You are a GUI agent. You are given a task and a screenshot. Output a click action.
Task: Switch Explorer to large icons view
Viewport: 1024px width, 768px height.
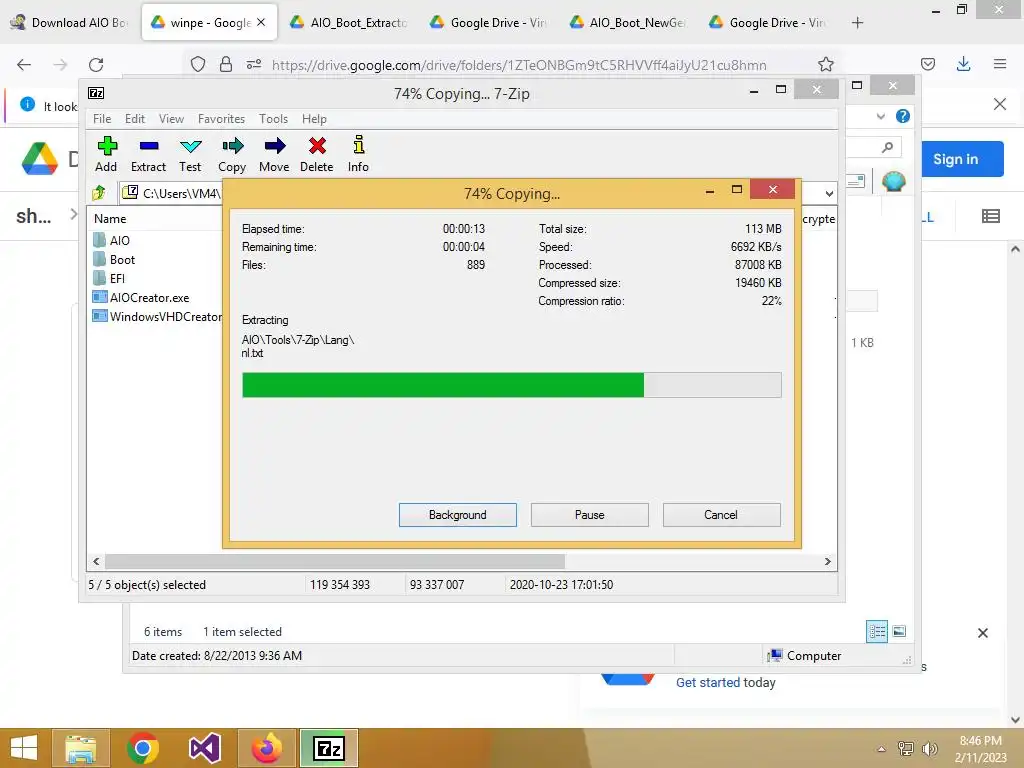click(899, 631)
